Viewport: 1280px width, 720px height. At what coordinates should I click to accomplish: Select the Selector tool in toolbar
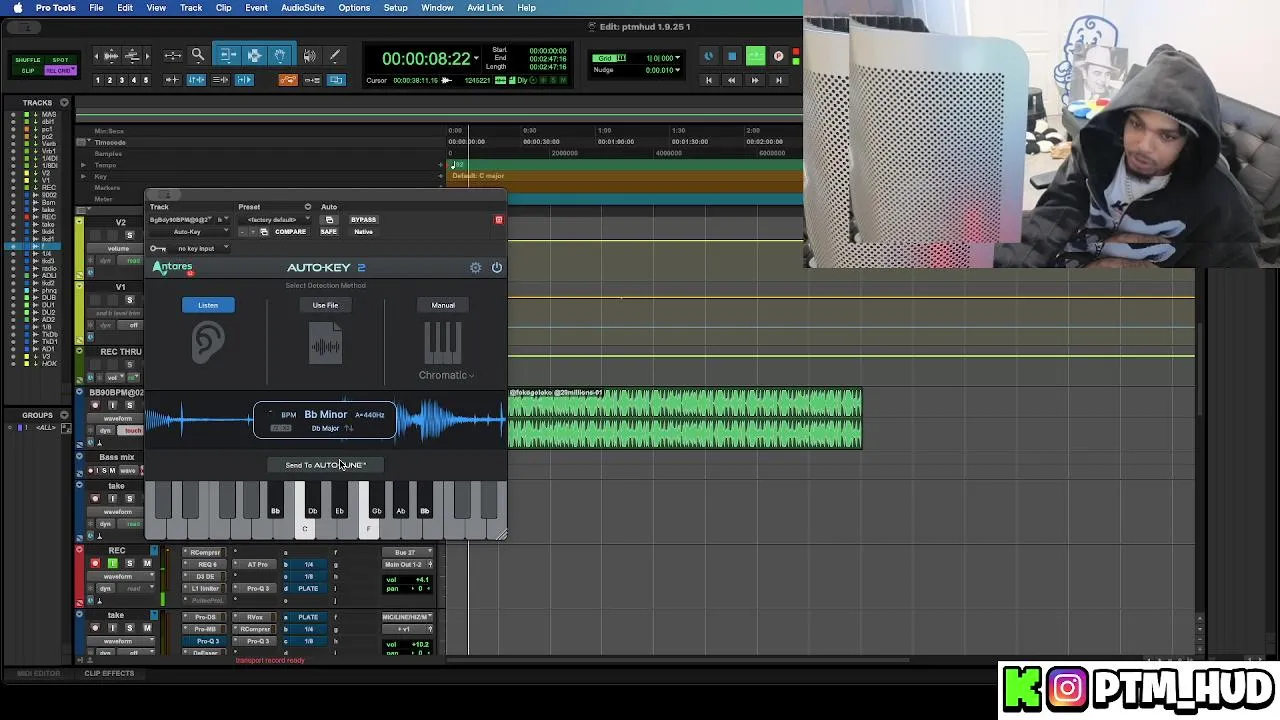(x=254, y=55)
